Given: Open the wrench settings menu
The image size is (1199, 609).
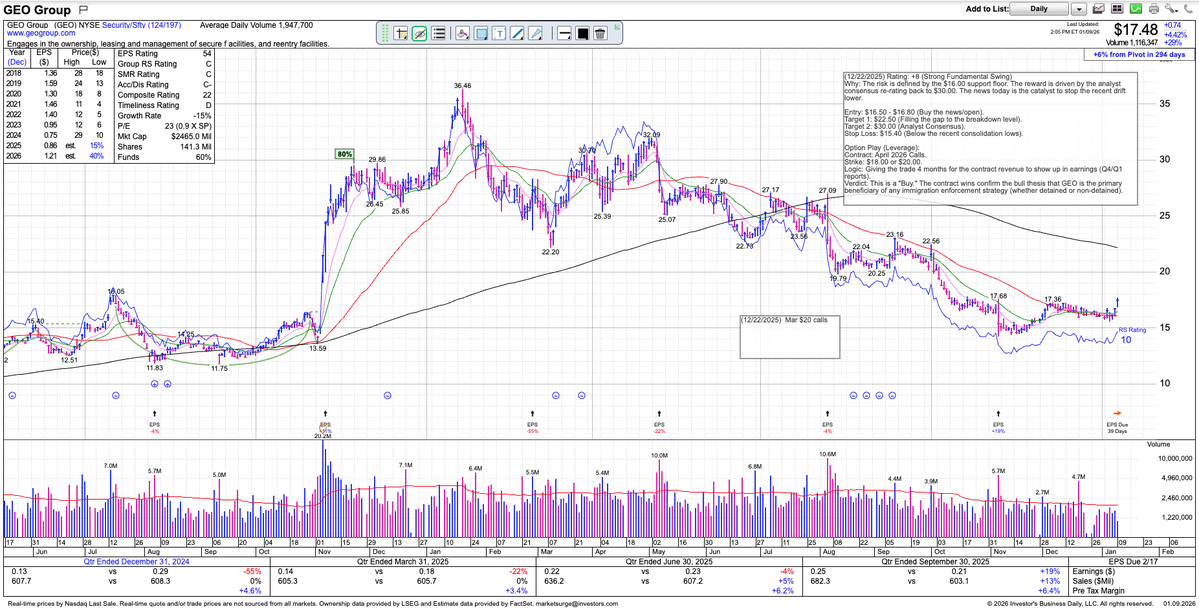Looking at the screenshot, I should click(1171, 8).
